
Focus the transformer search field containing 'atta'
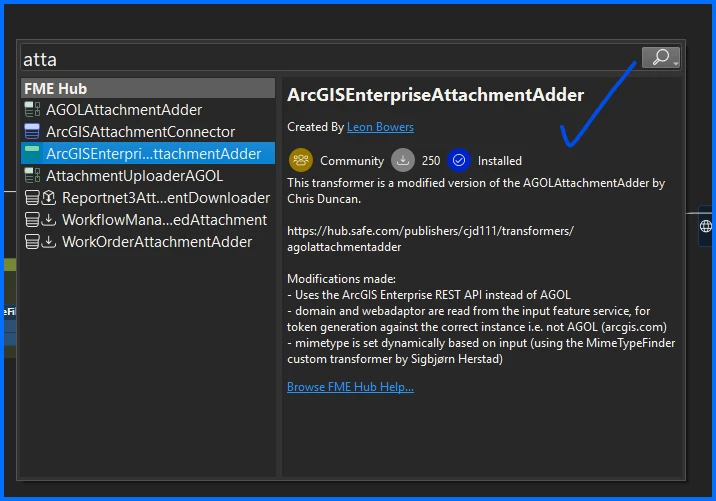click(x=331, y=59)
